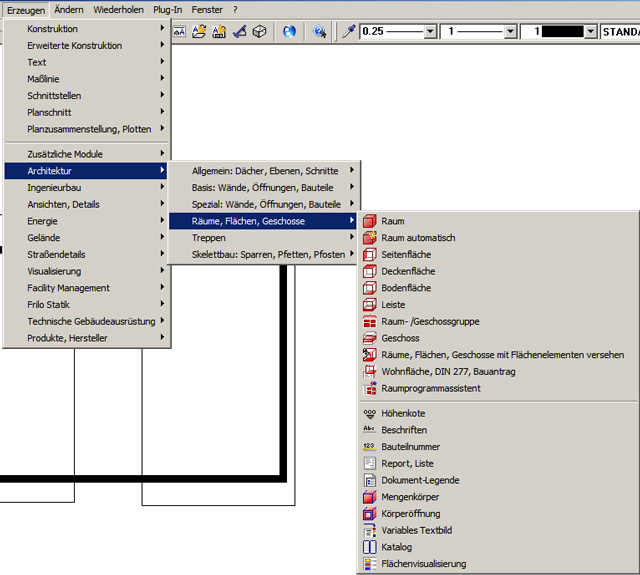Click the Geschoss menu icon
The image size is (640, 575).
370,338
